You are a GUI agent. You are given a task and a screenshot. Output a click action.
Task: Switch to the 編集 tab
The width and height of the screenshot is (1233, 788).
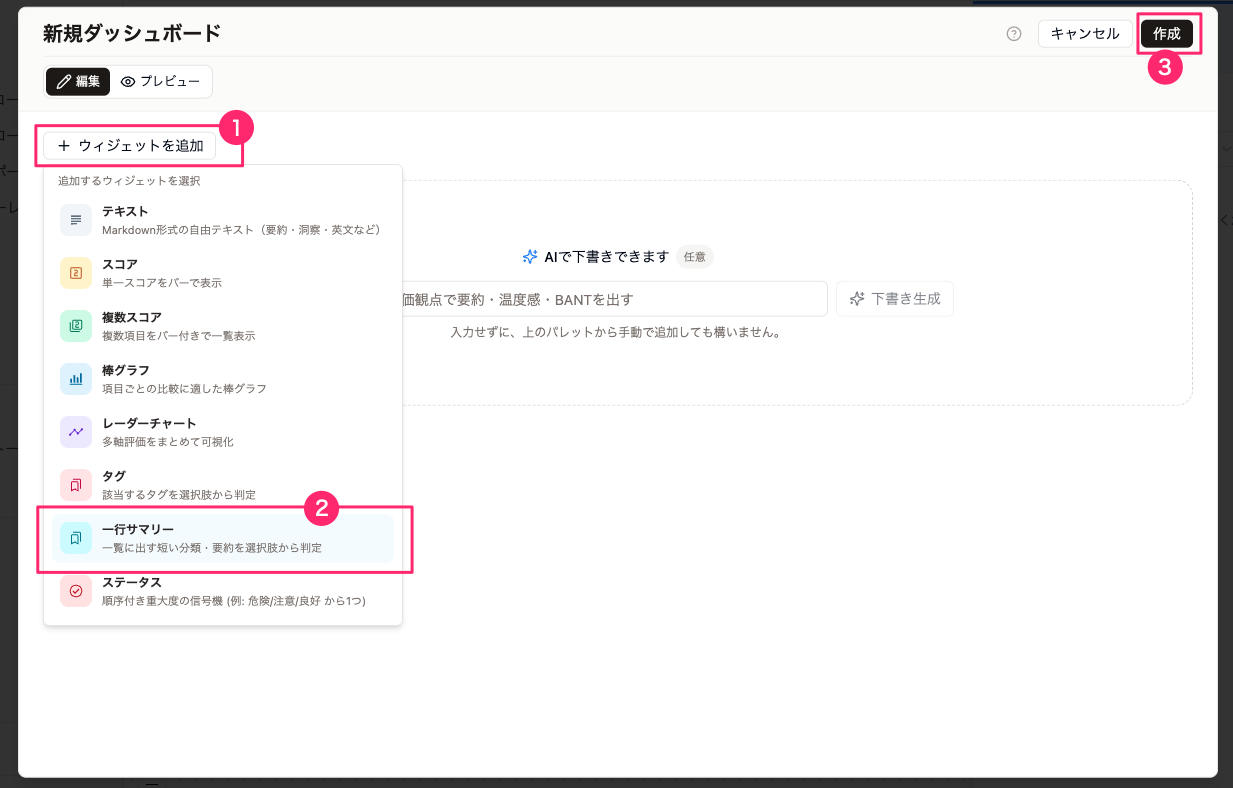pyautogui.click(x=78, y=82)
